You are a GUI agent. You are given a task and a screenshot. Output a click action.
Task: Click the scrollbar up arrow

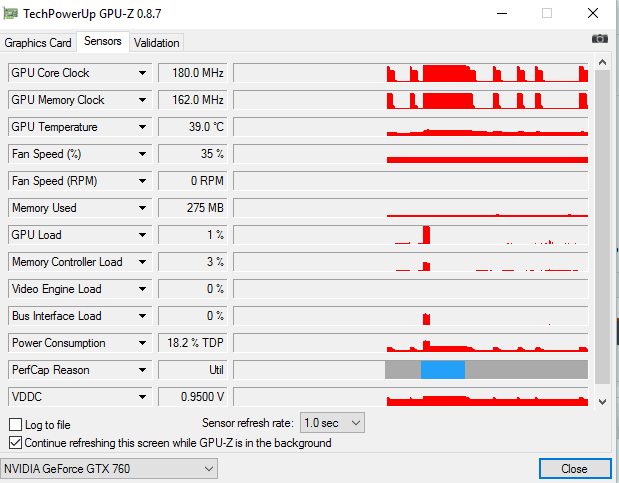pyautogui.click(x=602, y=62)
